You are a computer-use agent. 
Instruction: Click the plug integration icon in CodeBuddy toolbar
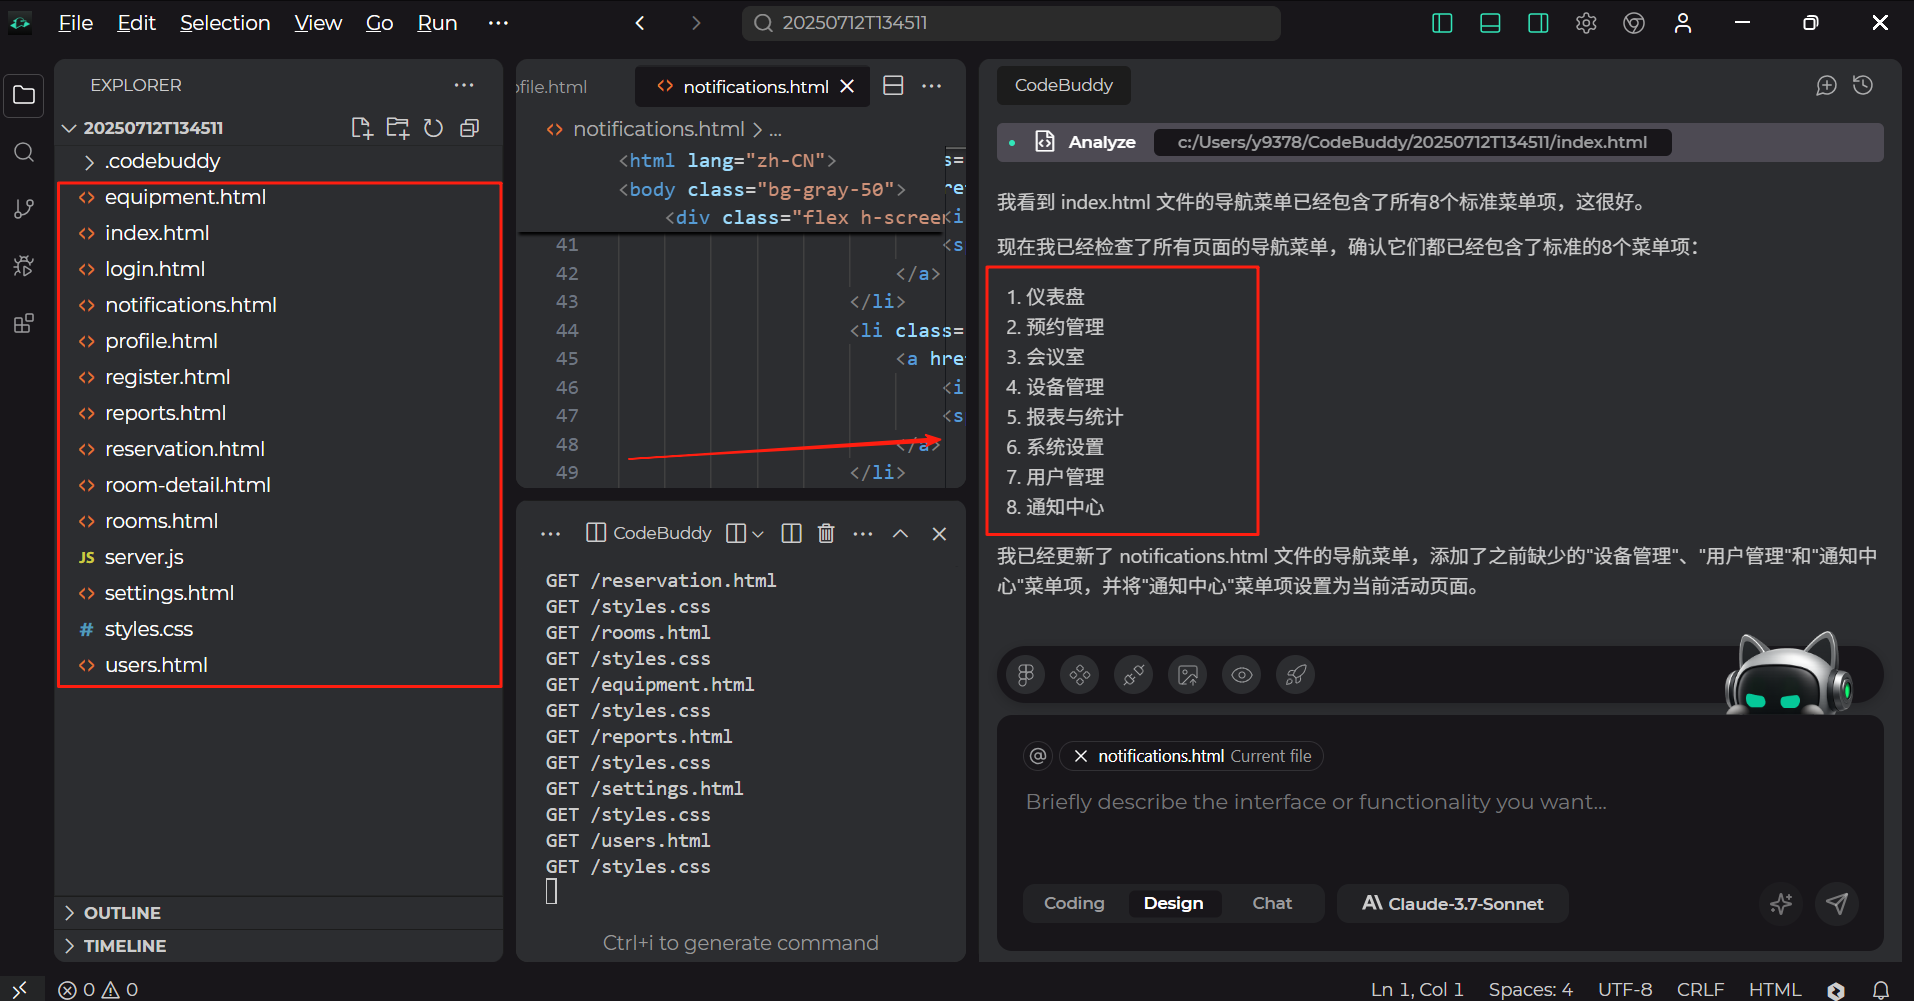coord(1134,675)
